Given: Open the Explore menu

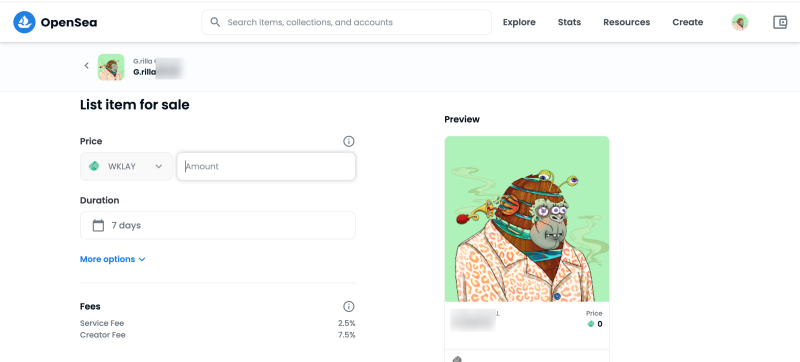Looking at the screenshot, I should 519,22.
